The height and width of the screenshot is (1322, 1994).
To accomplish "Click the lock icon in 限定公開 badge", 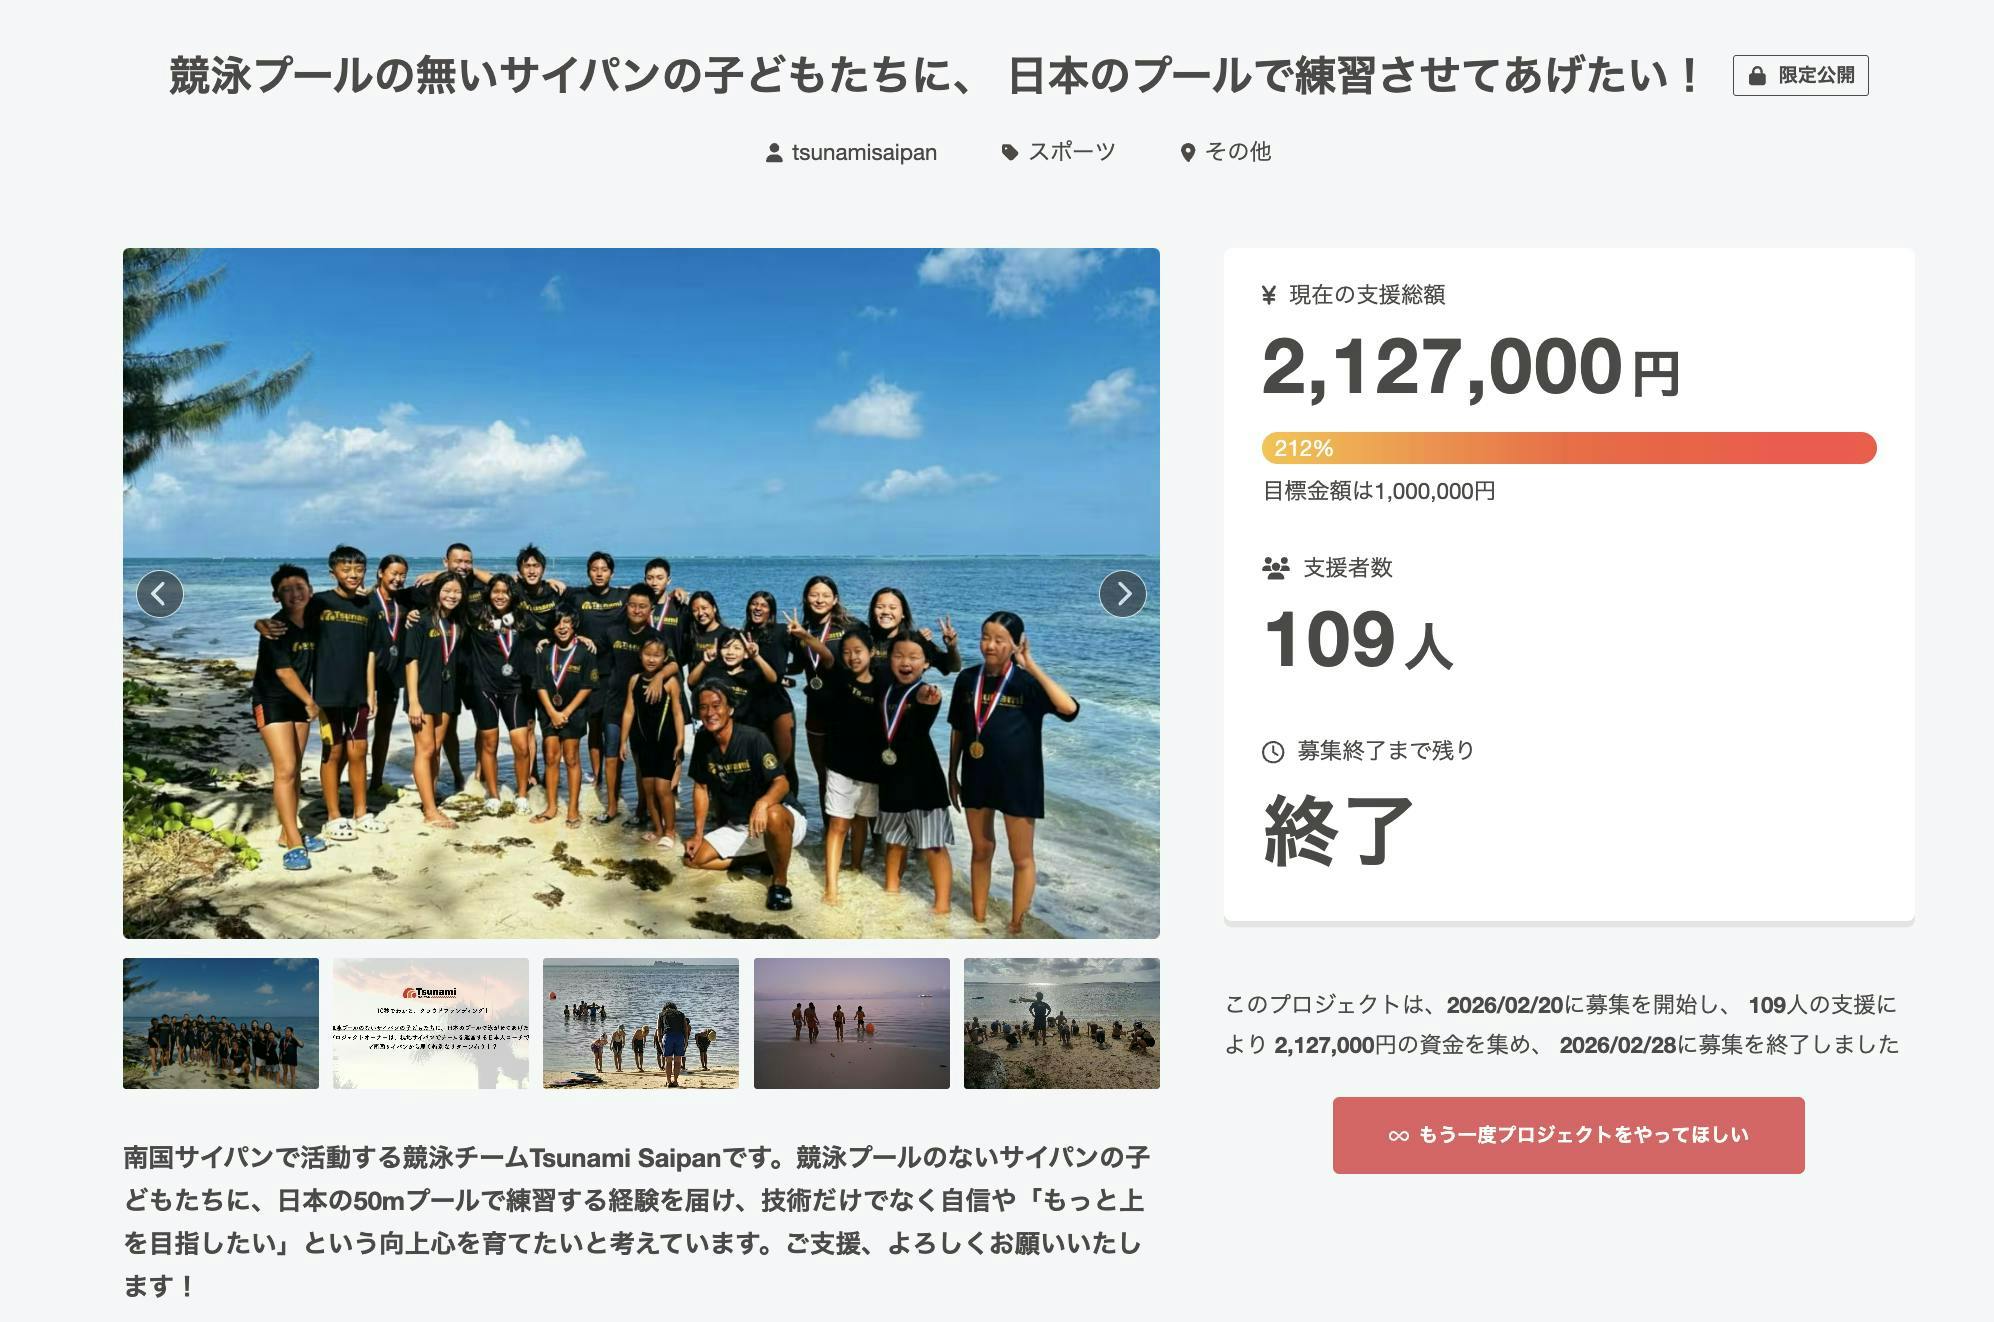I will [x=1756, y=76].
